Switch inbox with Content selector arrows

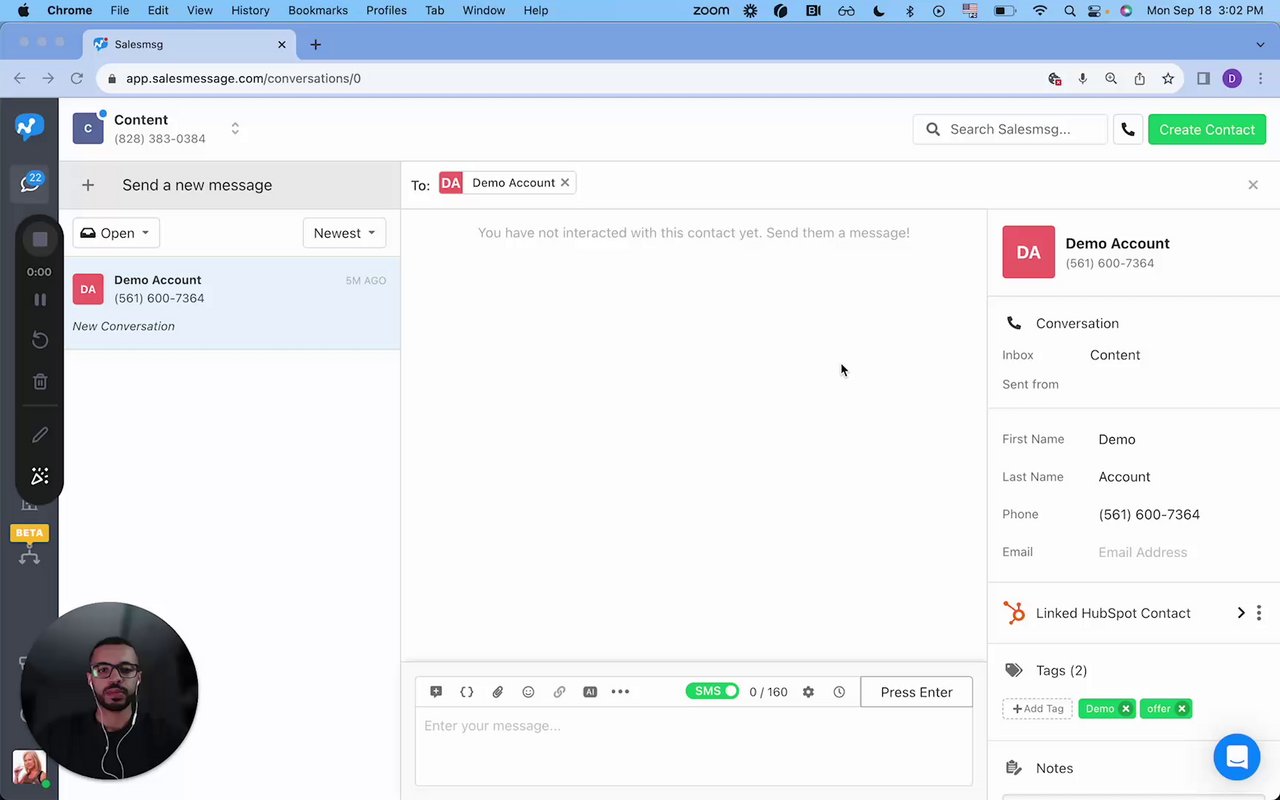tap(235, 129)
